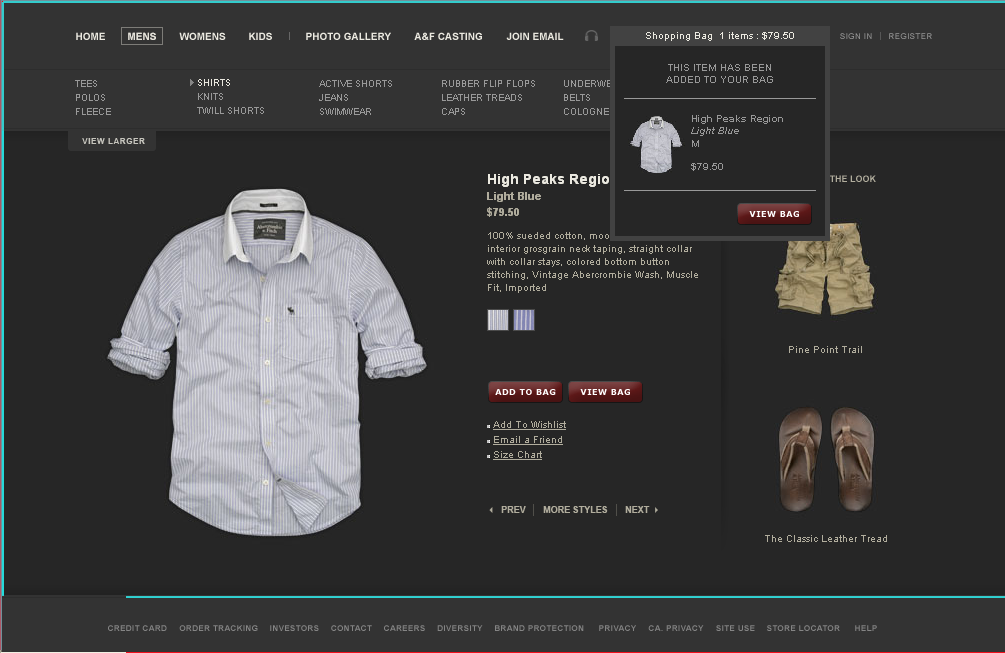
Task: Select the darker blue stripe color swatch
Action: pos(524,320)
